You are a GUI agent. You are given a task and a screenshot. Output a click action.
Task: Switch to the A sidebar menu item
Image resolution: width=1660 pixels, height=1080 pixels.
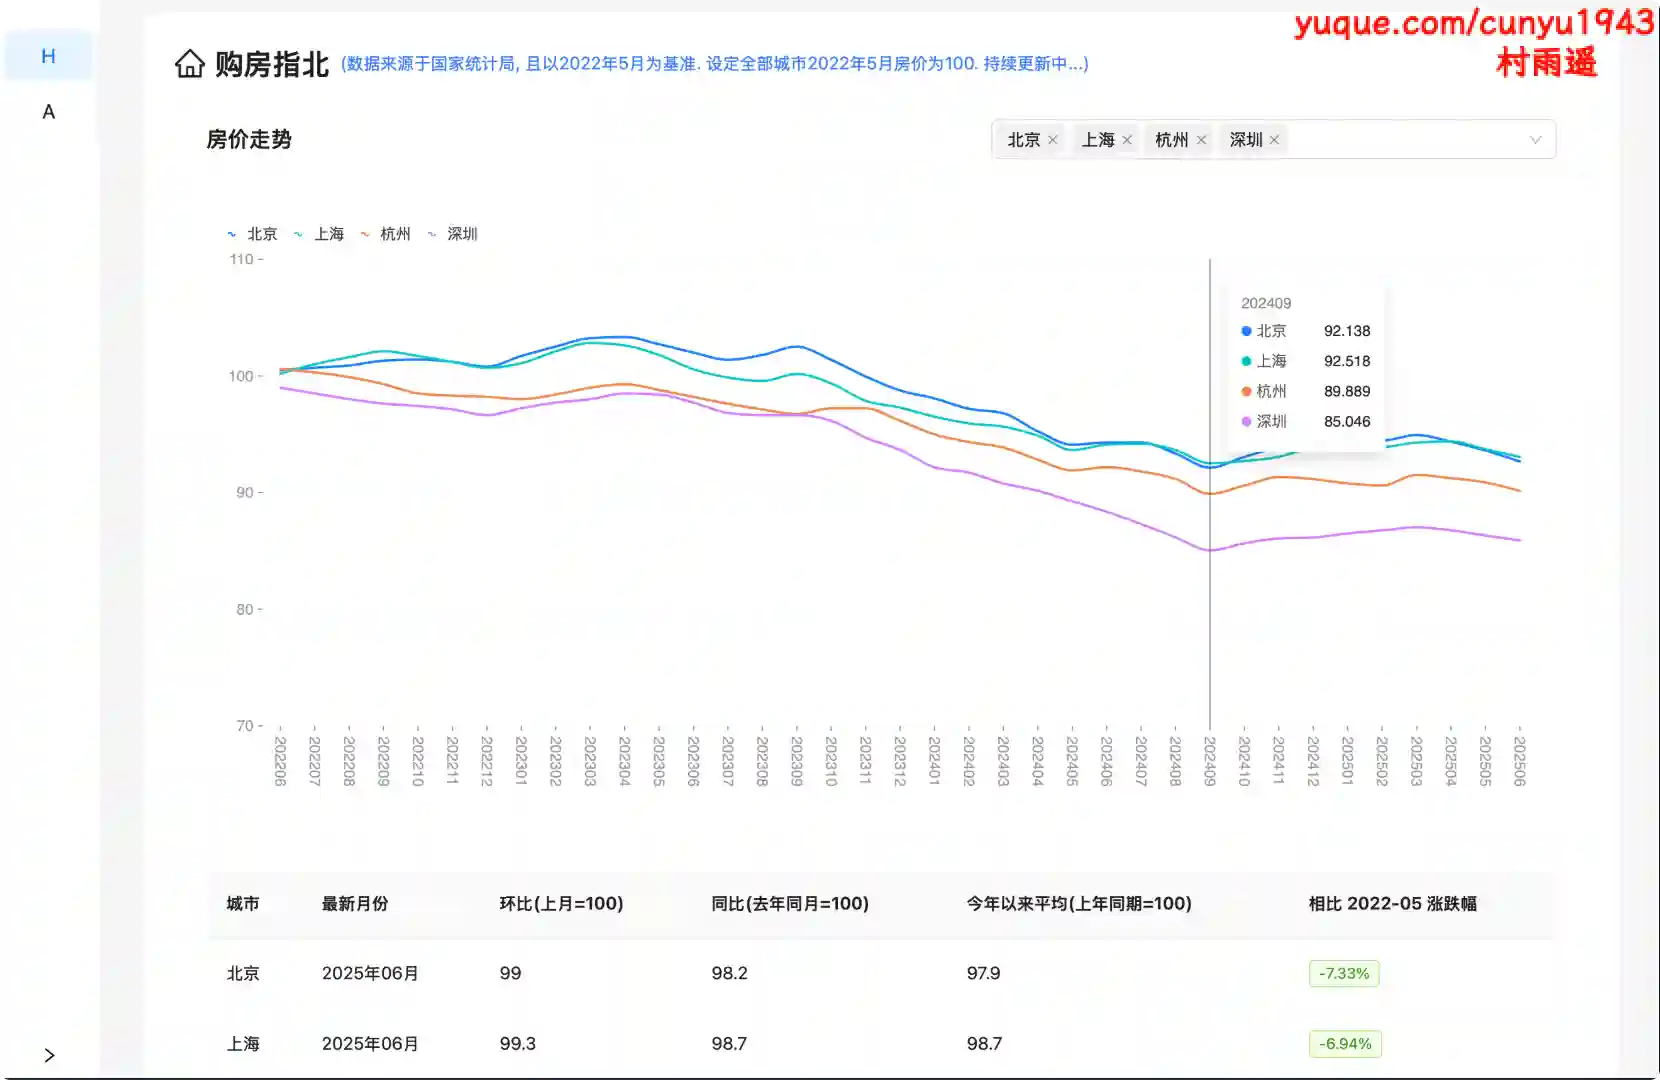point(48,112)
